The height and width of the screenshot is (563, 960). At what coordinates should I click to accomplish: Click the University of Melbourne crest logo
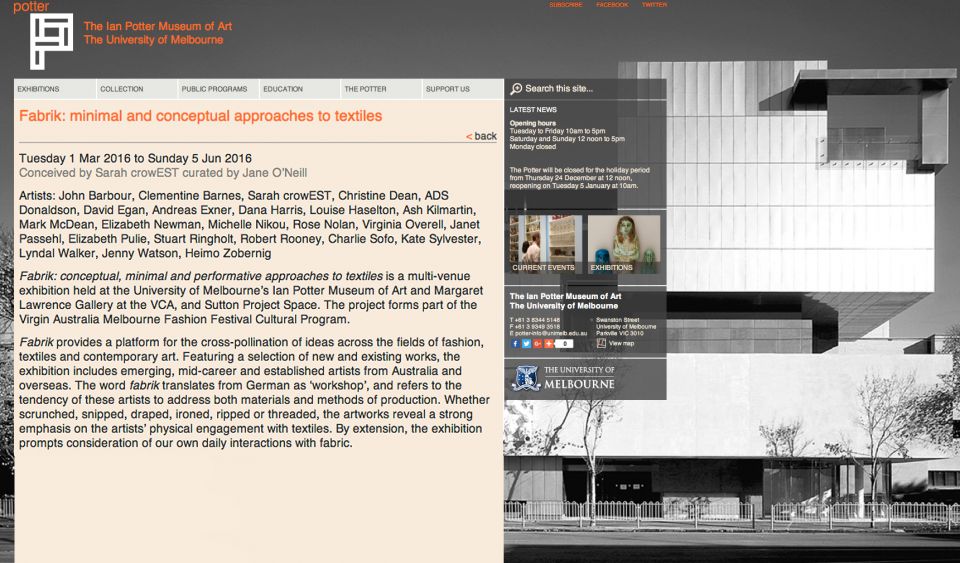(527, 378)
